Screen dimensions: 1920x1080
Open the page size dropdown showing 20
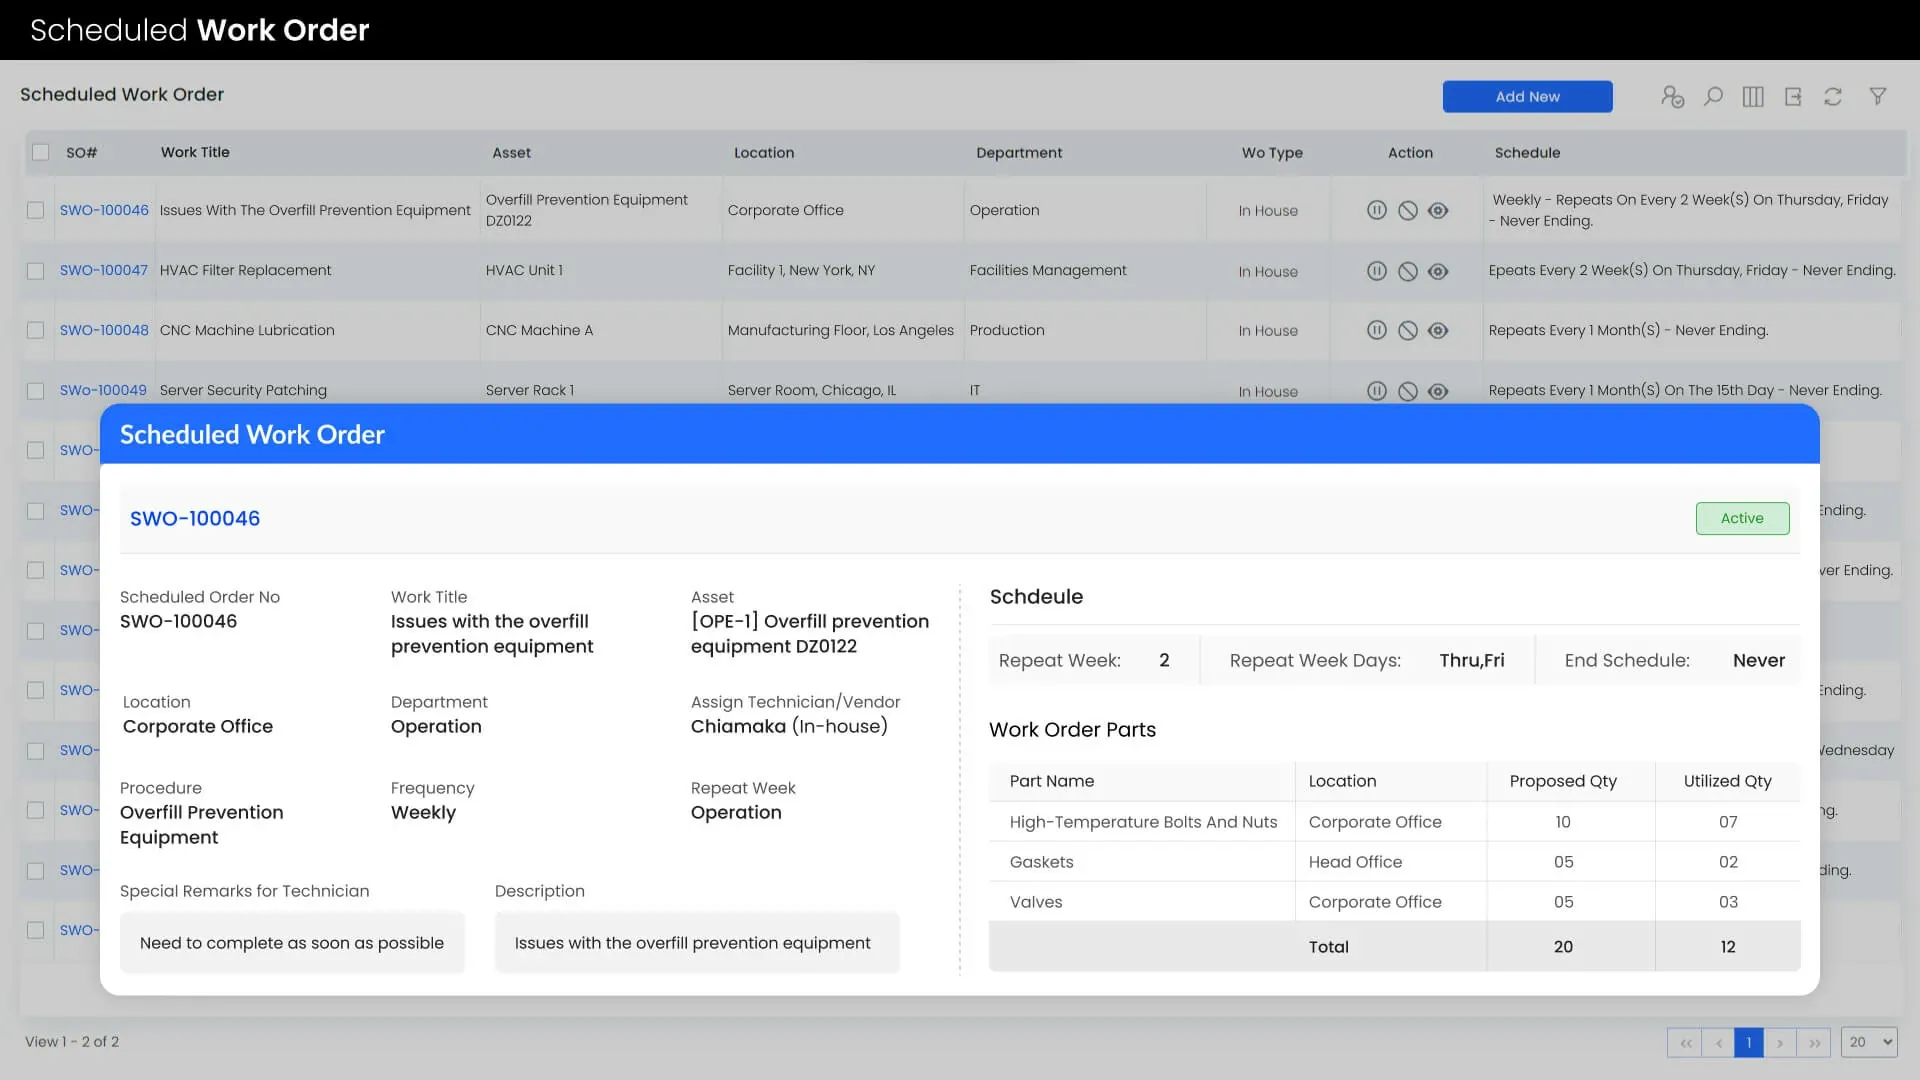click(1868, 1042)
